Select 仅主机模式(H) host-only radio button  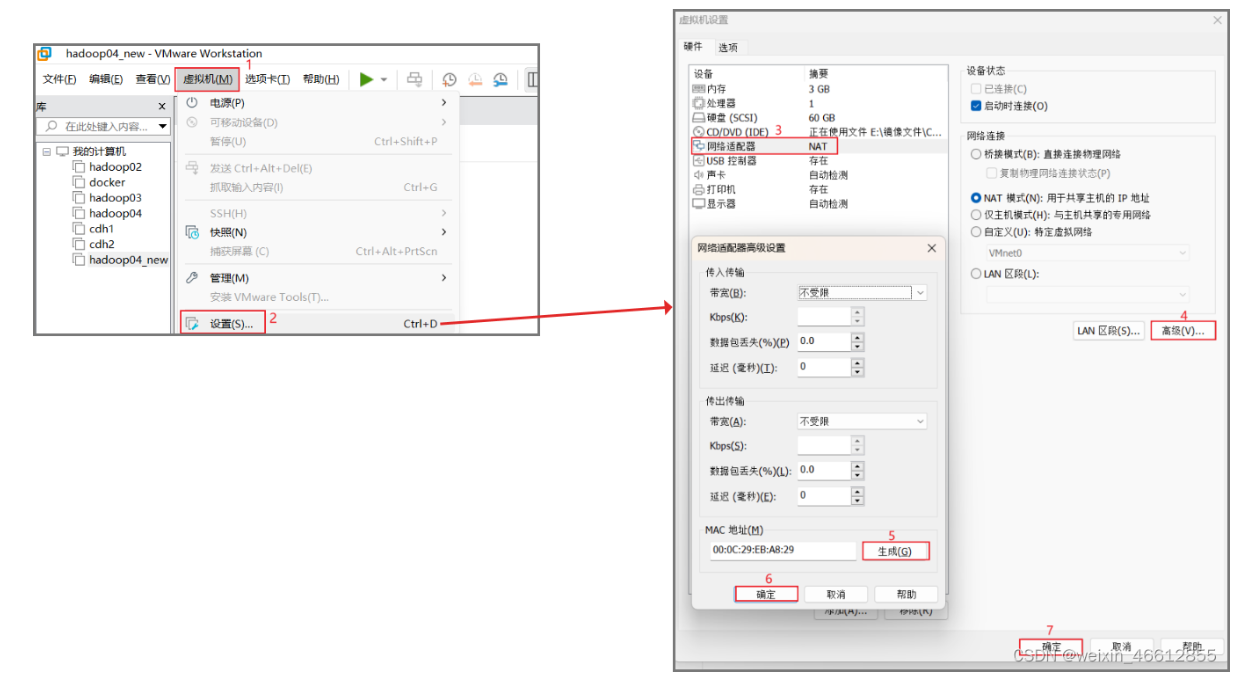pos(976,214)
